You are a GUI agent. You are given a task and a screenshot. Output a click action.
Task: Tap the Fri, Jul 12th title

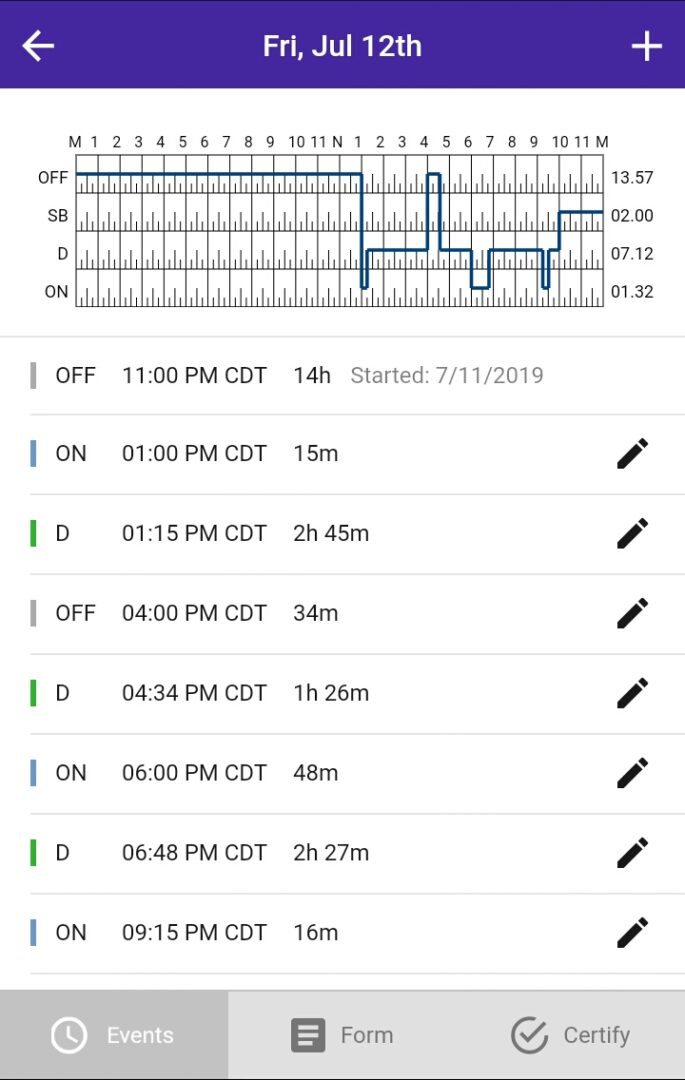click(343, 45)
